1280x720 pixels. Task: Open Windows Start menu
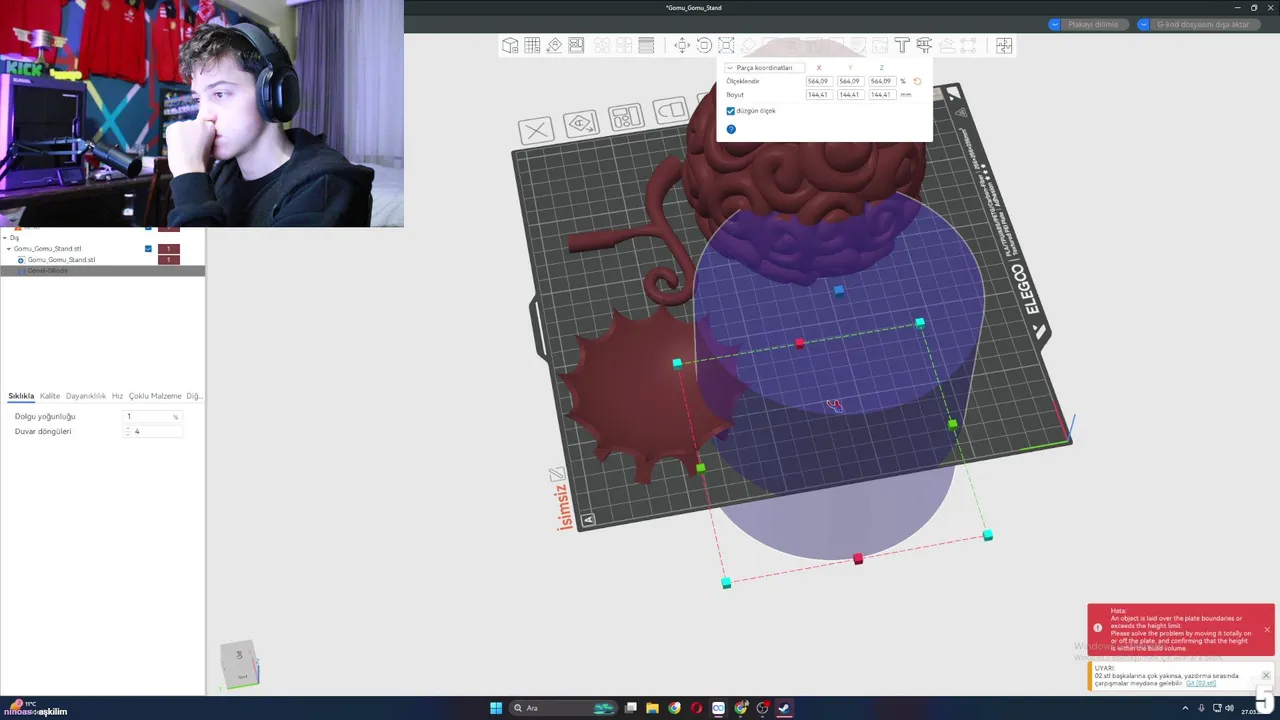click(496, 708)
